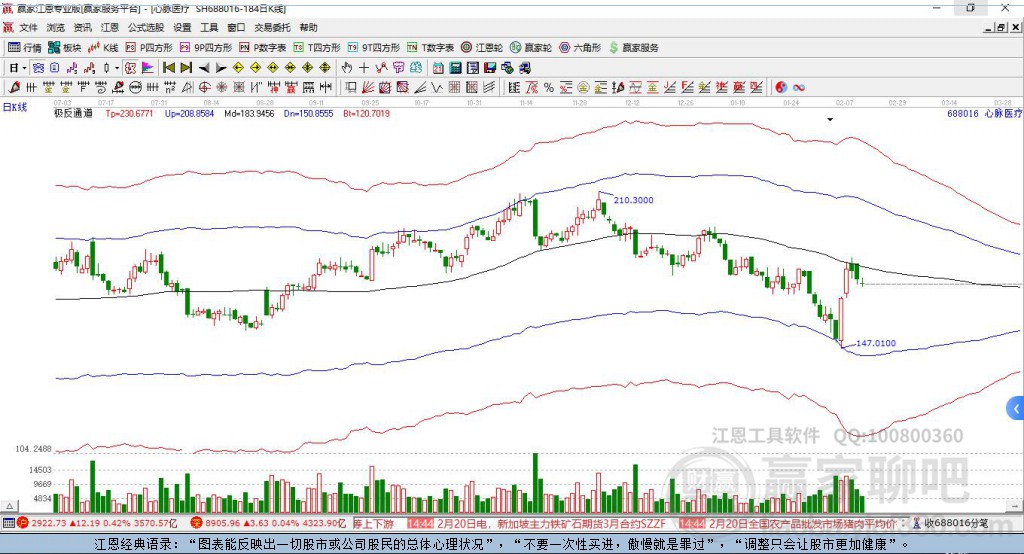Viewport: 1024px width, 554px height.
Task: Open the 公式选股 menu
Action: coord(146,27)
